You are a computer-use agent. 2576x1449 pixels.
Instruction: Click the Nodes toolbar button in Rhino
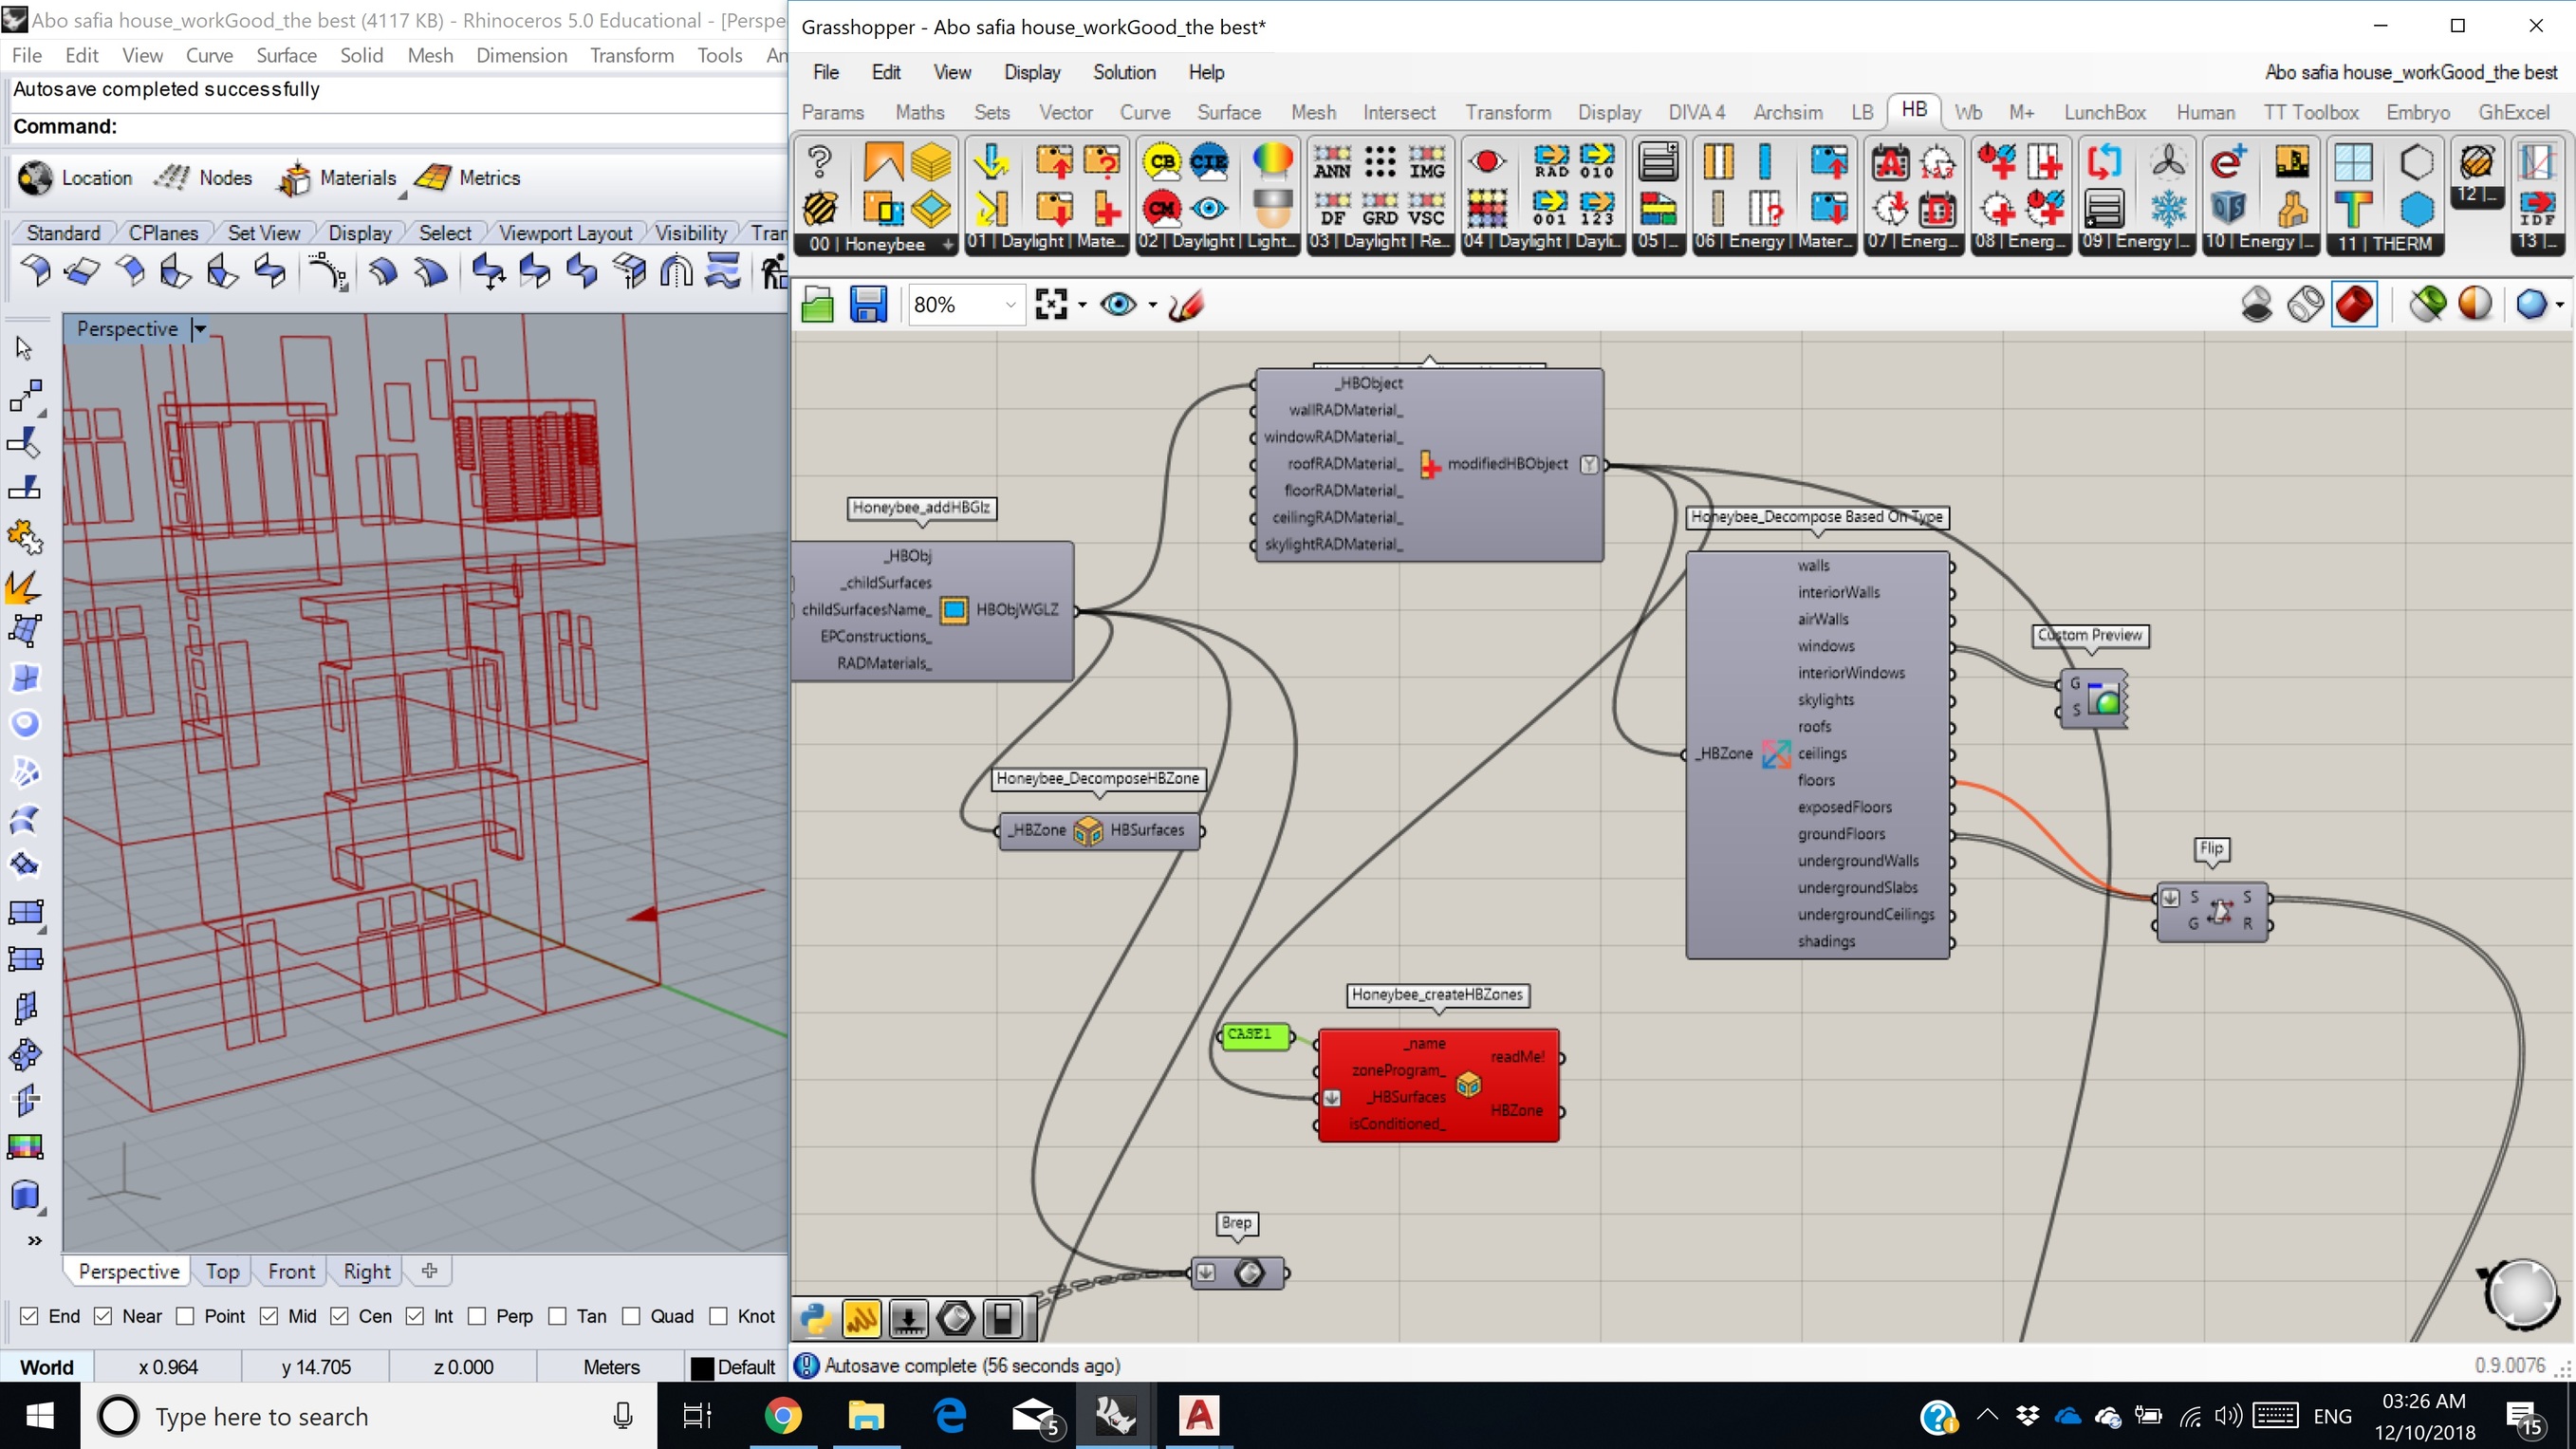(x=203, y=178)
